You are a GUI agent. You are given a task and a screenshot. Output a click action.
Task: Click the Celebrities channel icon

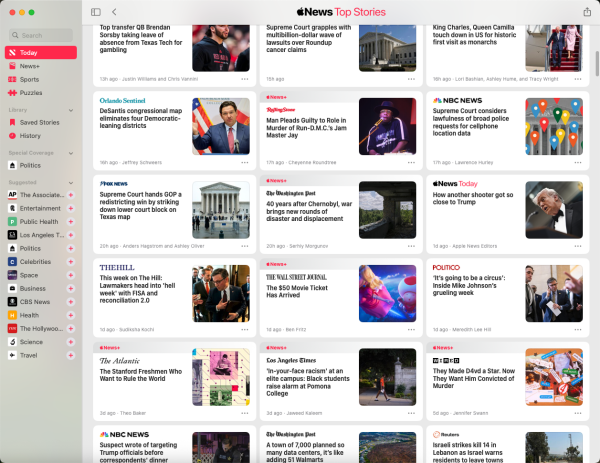(12, 262)
